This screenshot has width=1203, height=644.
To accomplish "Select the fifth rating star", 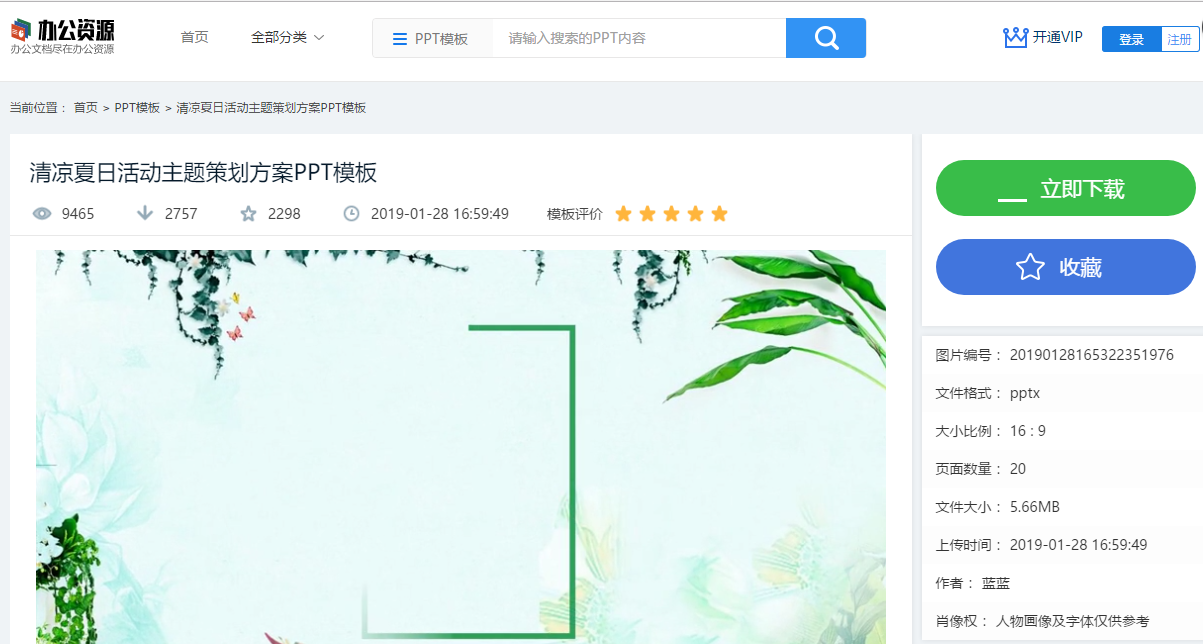I will (719, 213).
